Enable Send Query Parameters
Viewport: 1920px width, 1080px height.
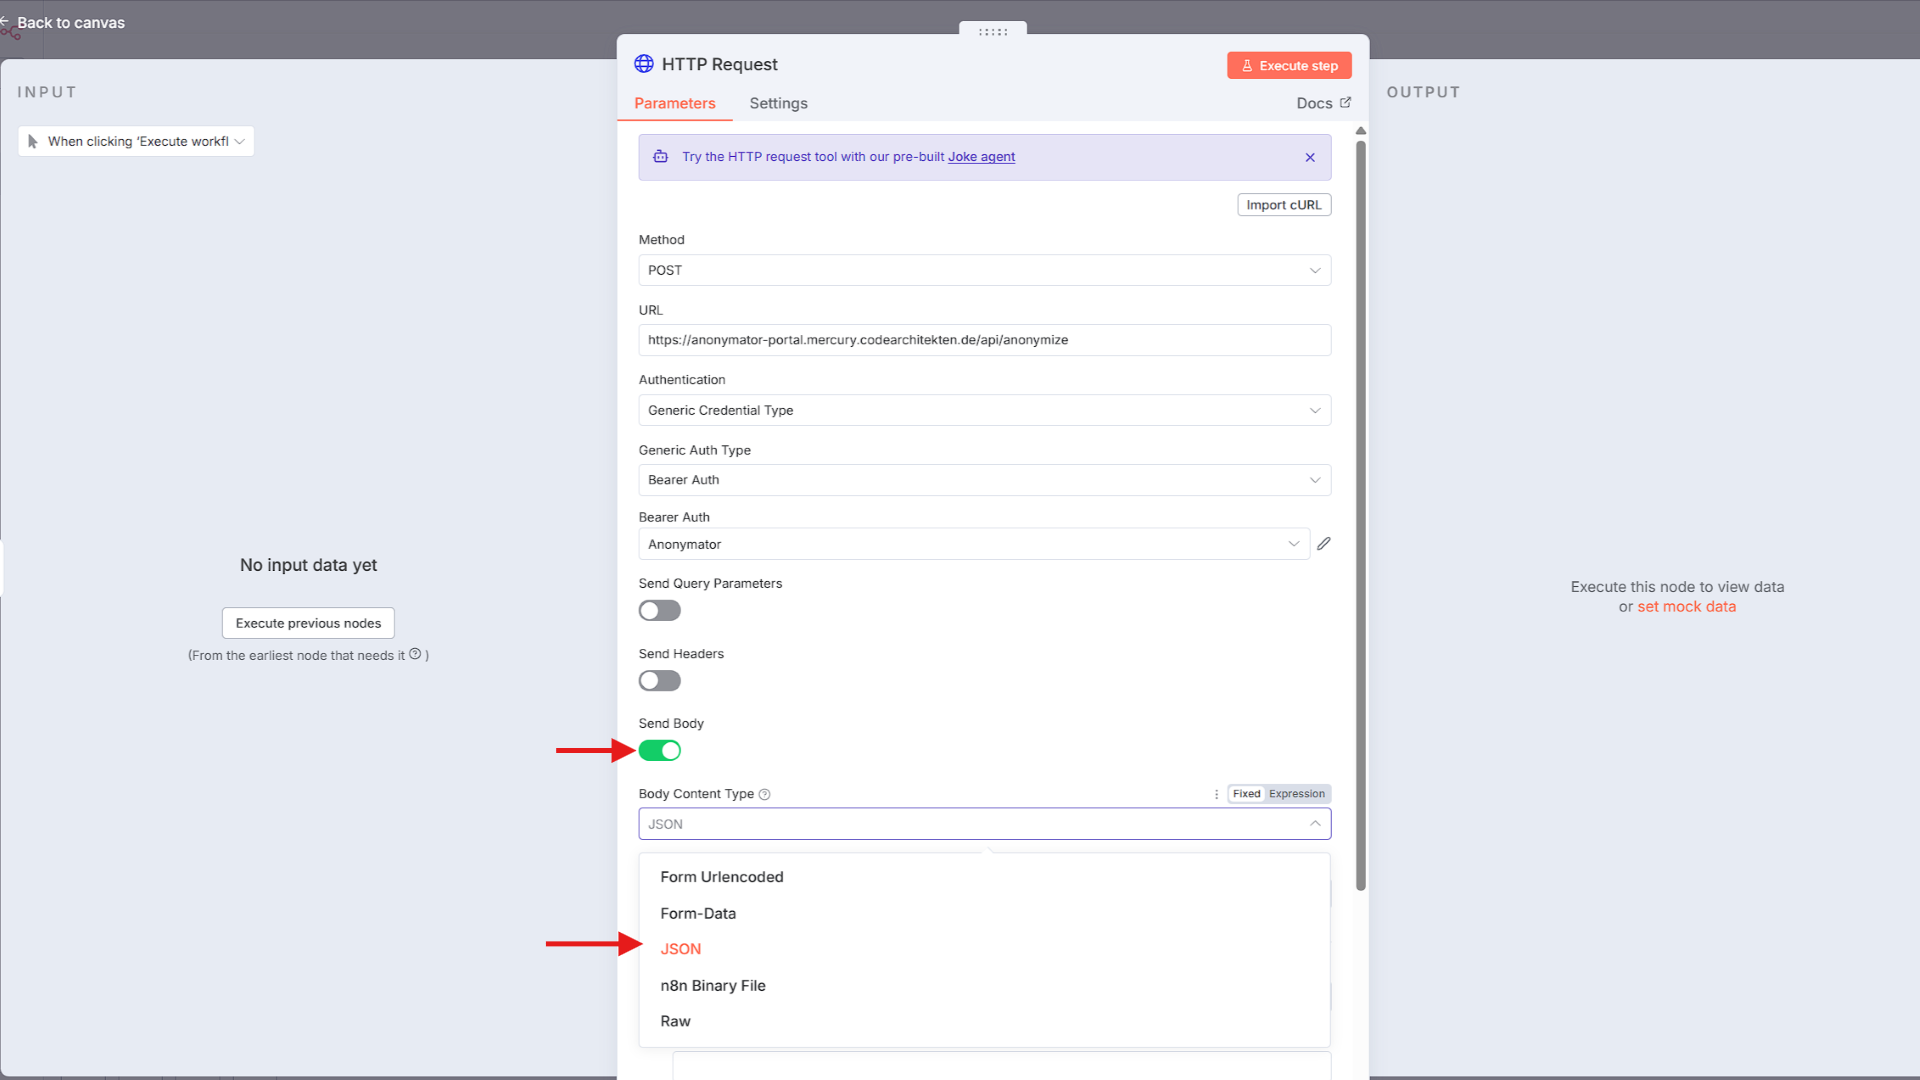(659, 610)
